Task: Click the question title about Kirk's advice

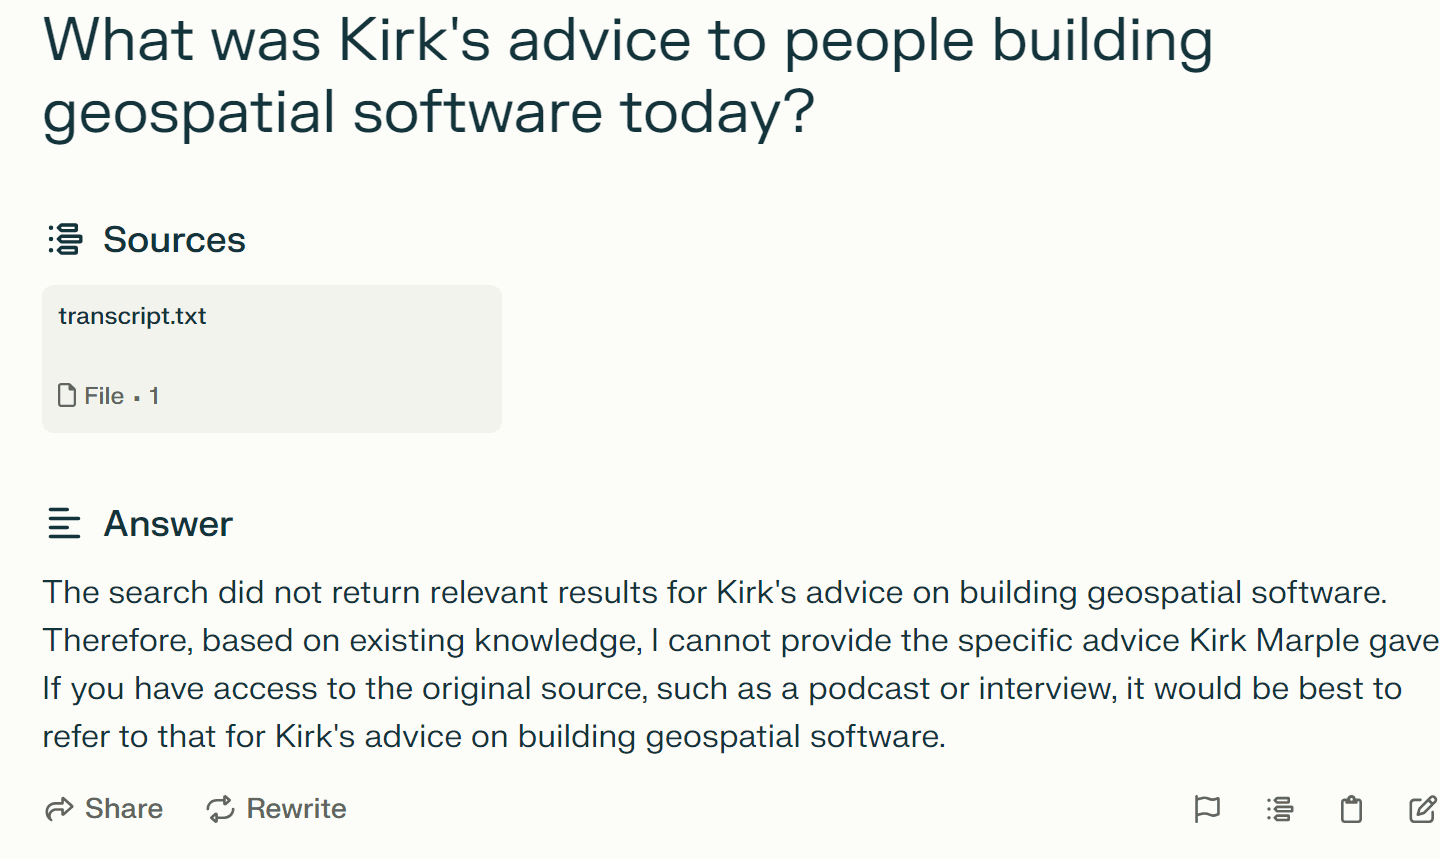Action: [x=628, y=76]
